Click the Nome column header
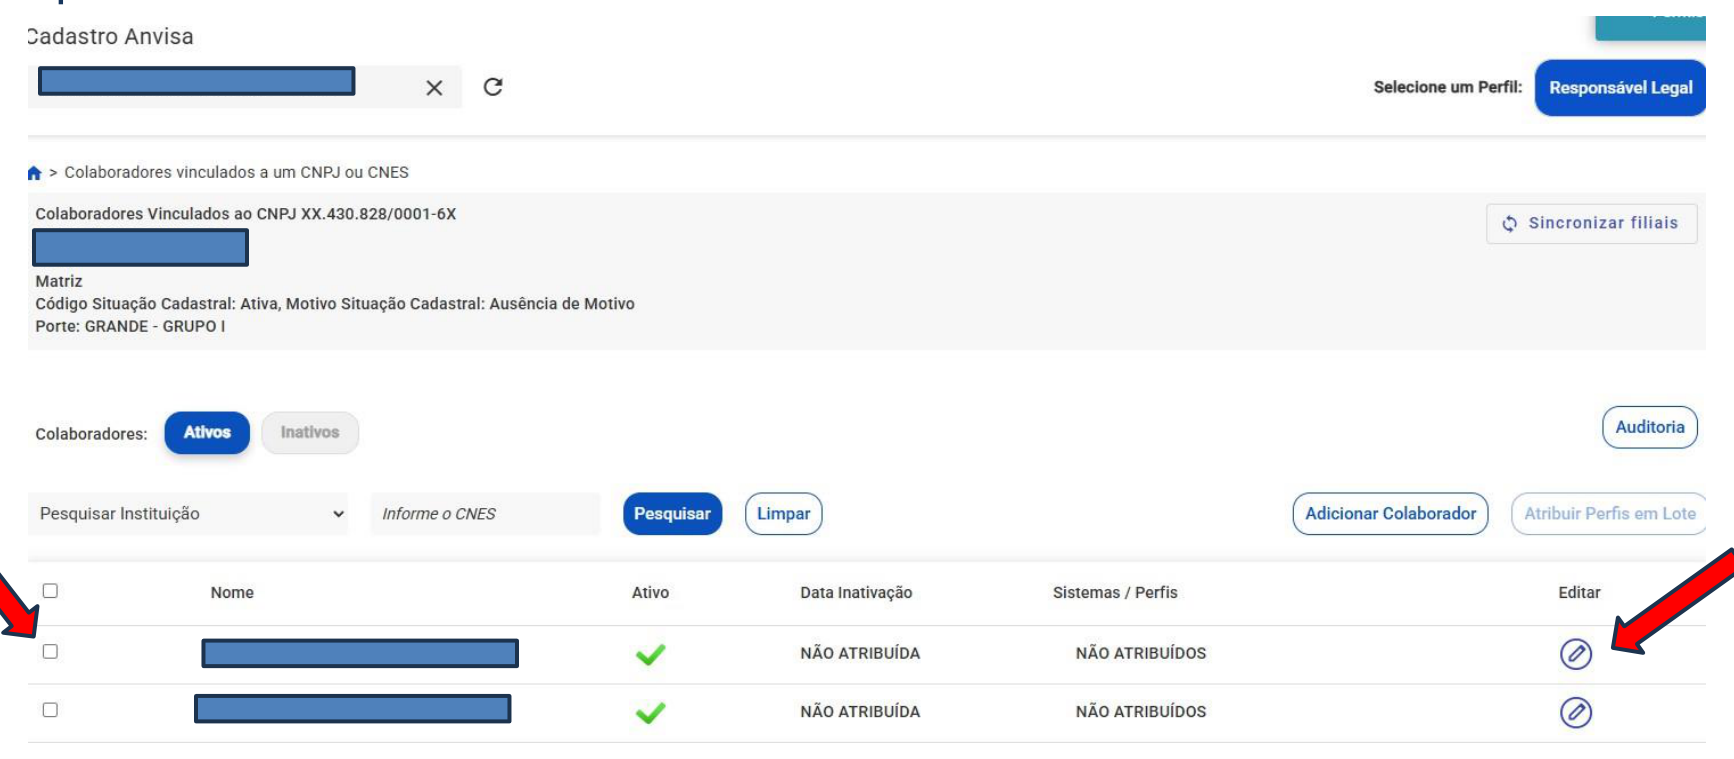This screenshot has width=1734, height=759. pyautogui.click(x=232, y=593)
